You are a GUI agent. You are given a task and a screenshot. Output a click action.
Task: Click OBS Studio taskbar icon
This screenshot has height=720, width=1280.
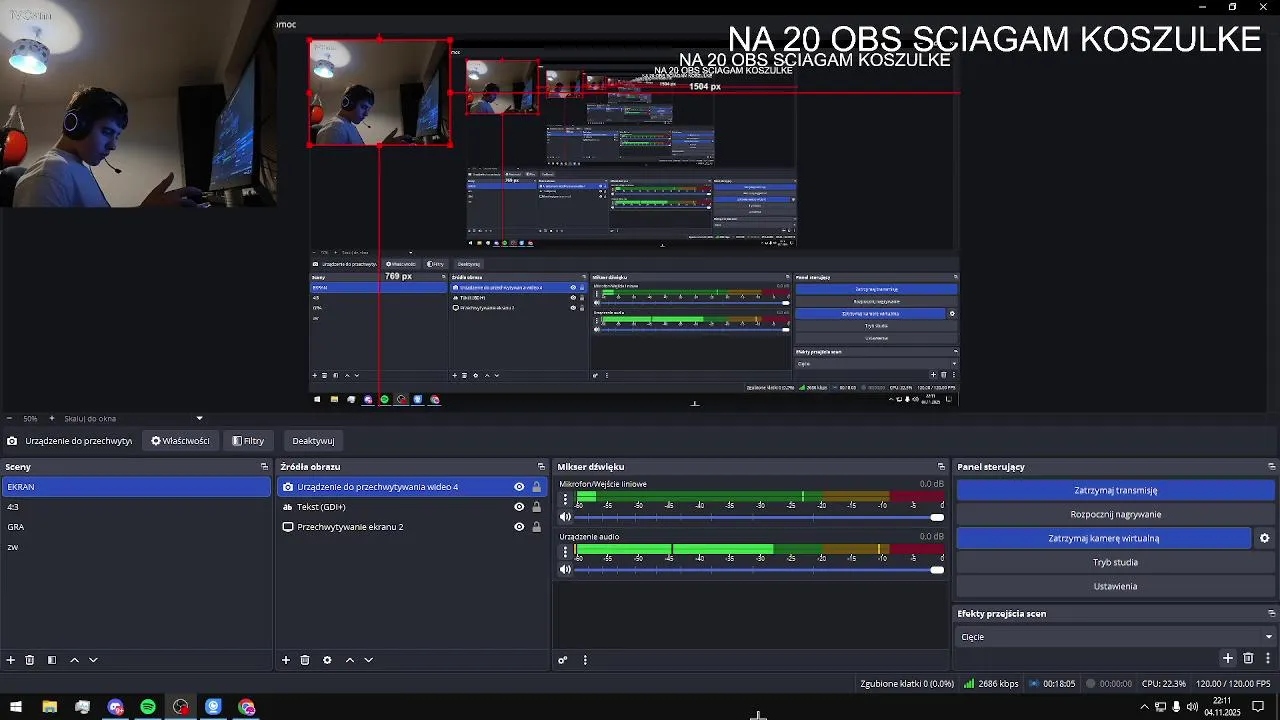(181, 707)
